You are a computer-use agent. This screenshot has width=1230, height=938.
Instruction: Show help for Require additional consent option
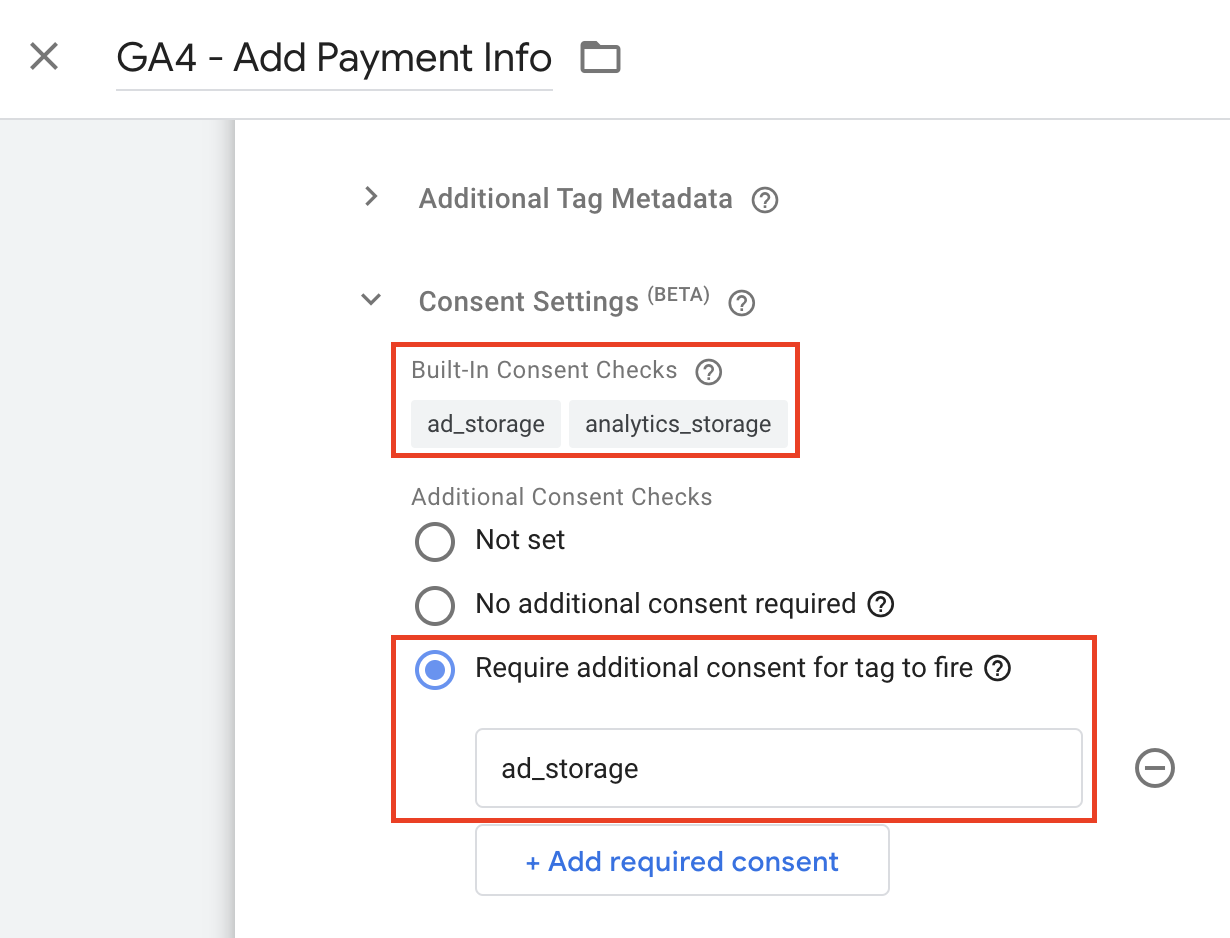[997, 668]
